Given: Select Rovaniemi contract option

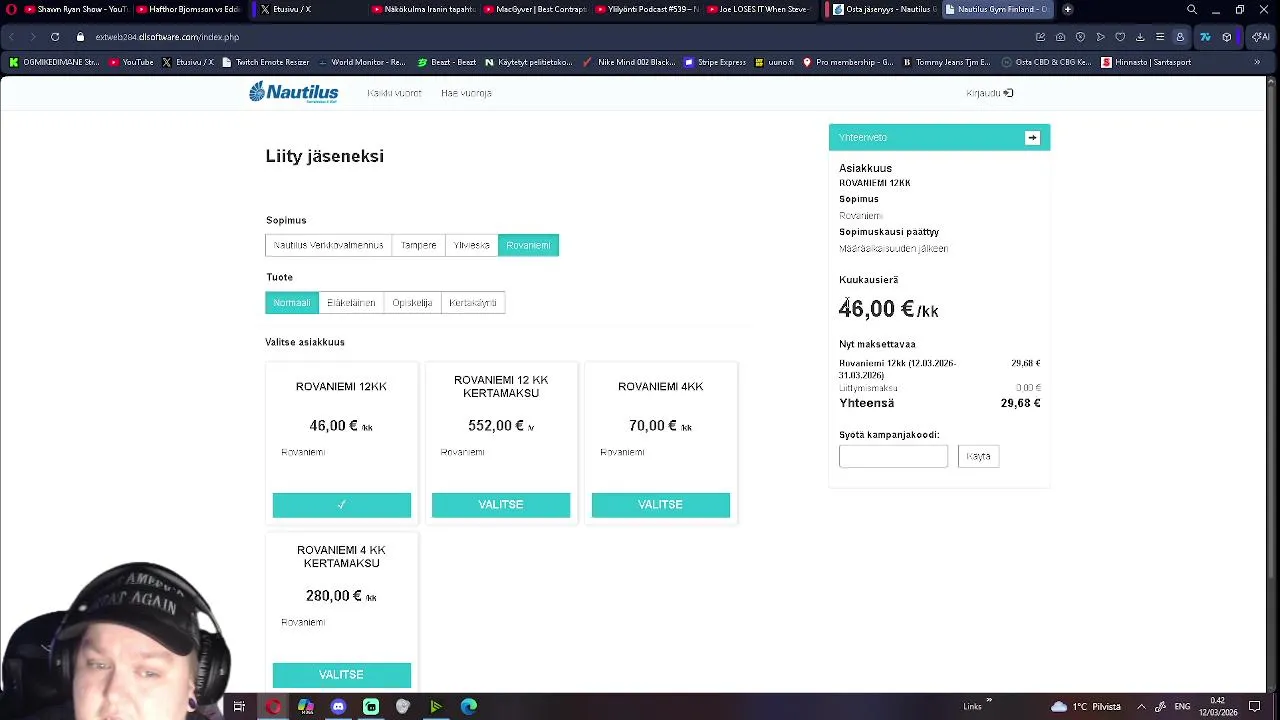Looking at the screenshot, I should 528,245.
